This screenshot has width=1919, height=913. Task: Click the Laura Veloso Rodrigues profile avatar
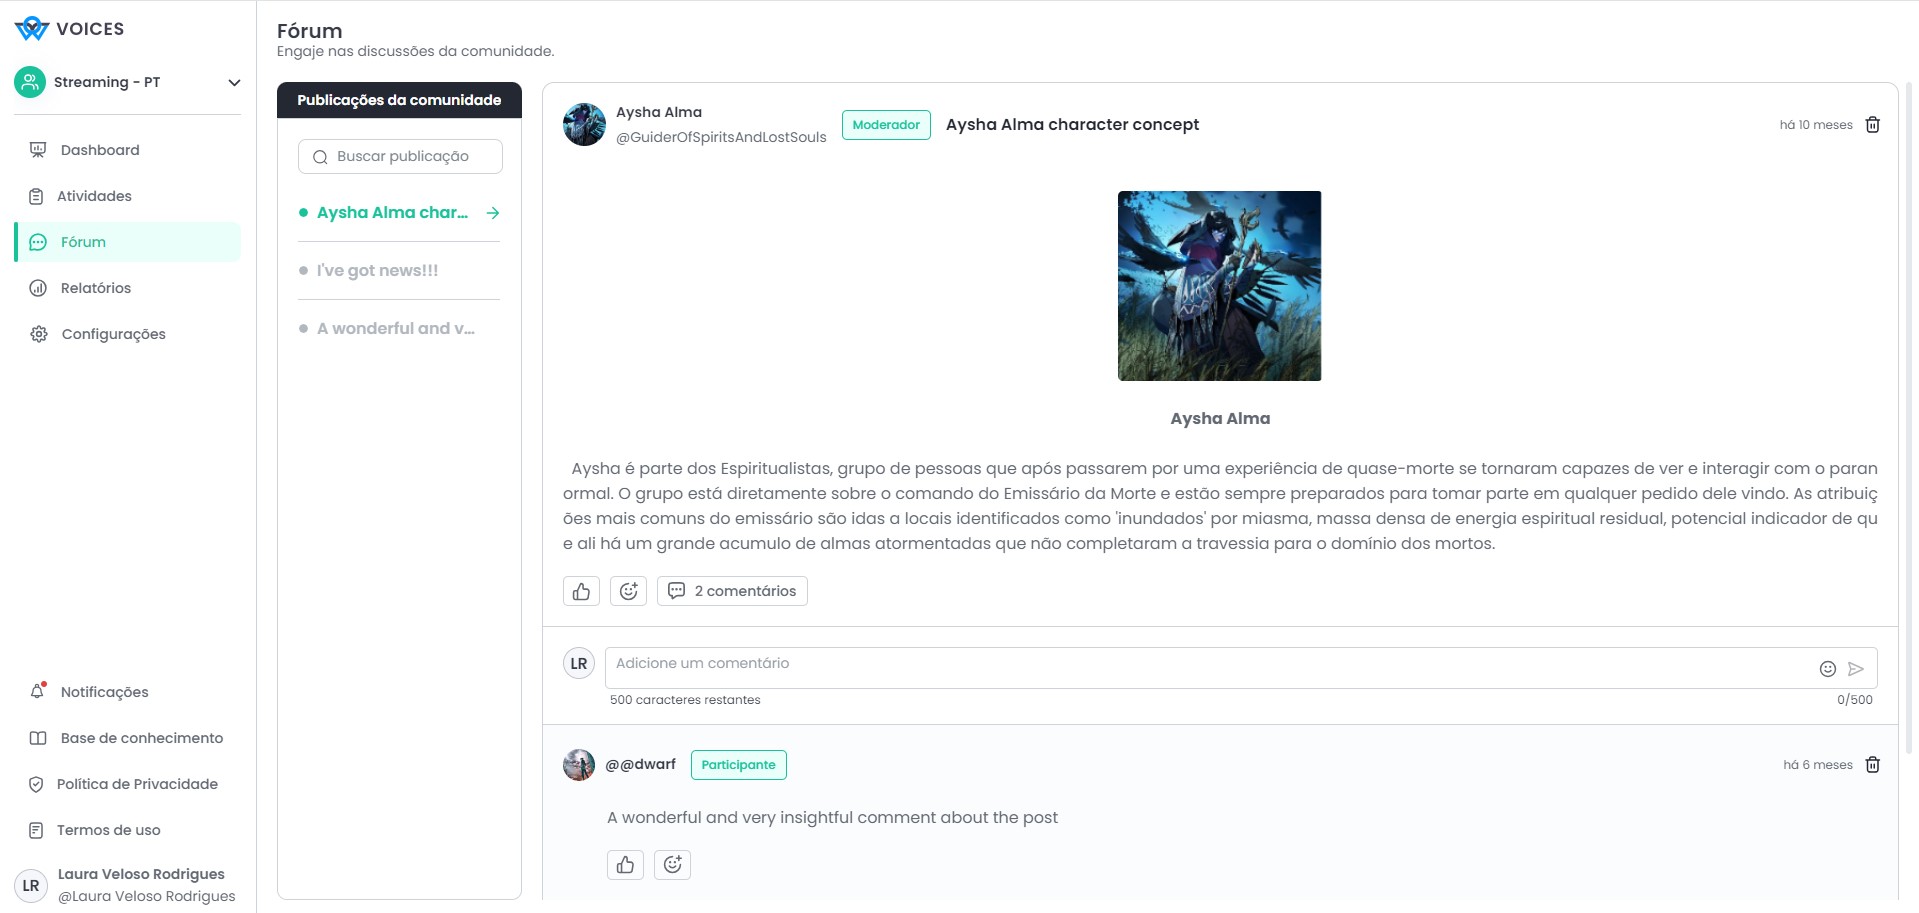click(31, 886)
